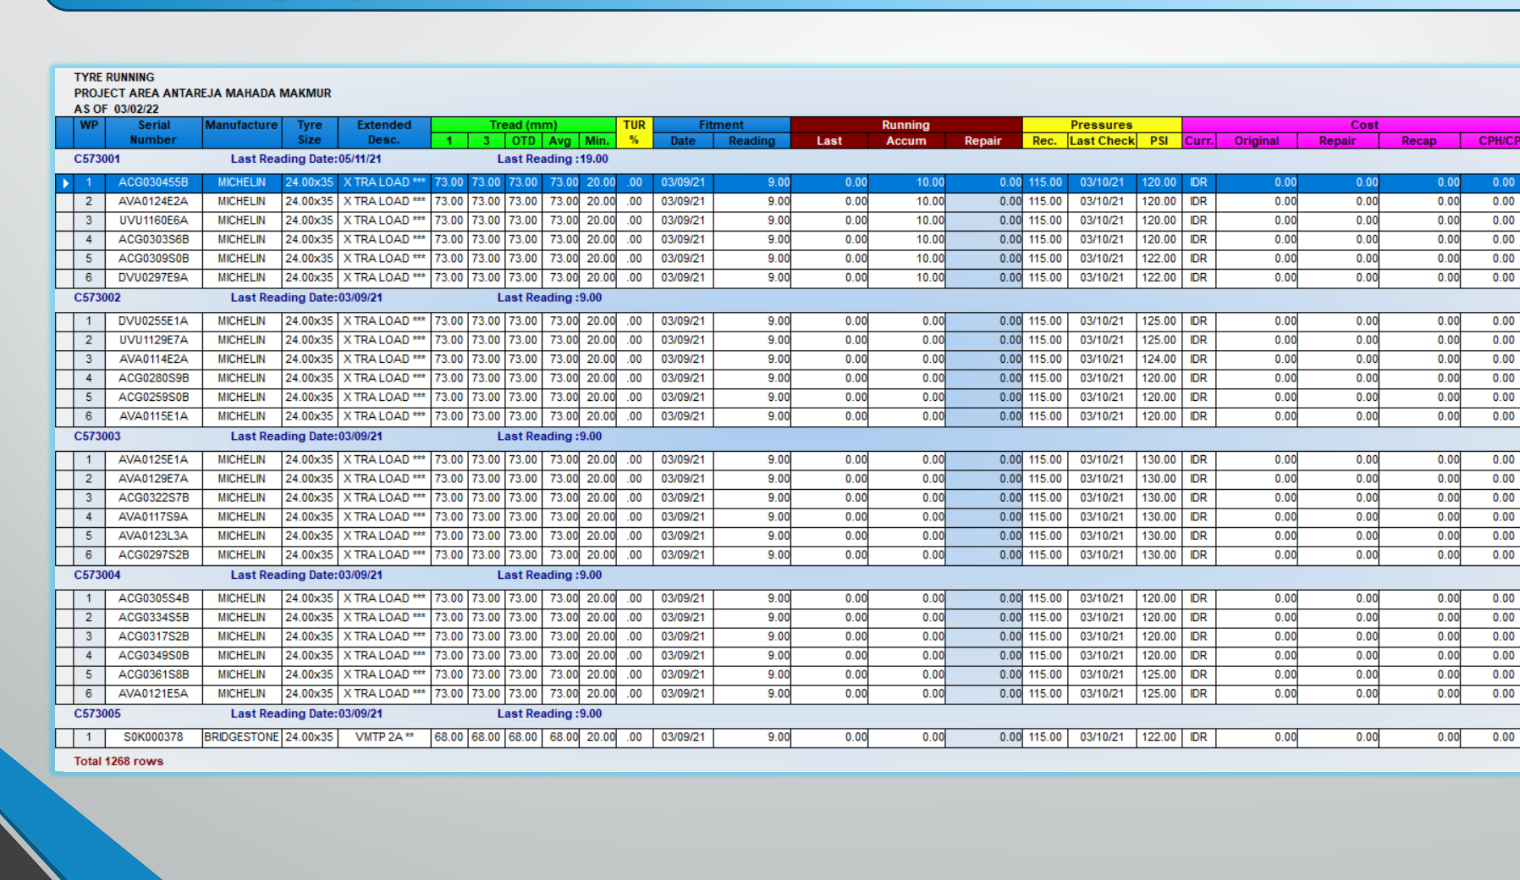Select serial number ACG030455B in highlighted row
1520x880 pixels.
(x=153, y=183)
